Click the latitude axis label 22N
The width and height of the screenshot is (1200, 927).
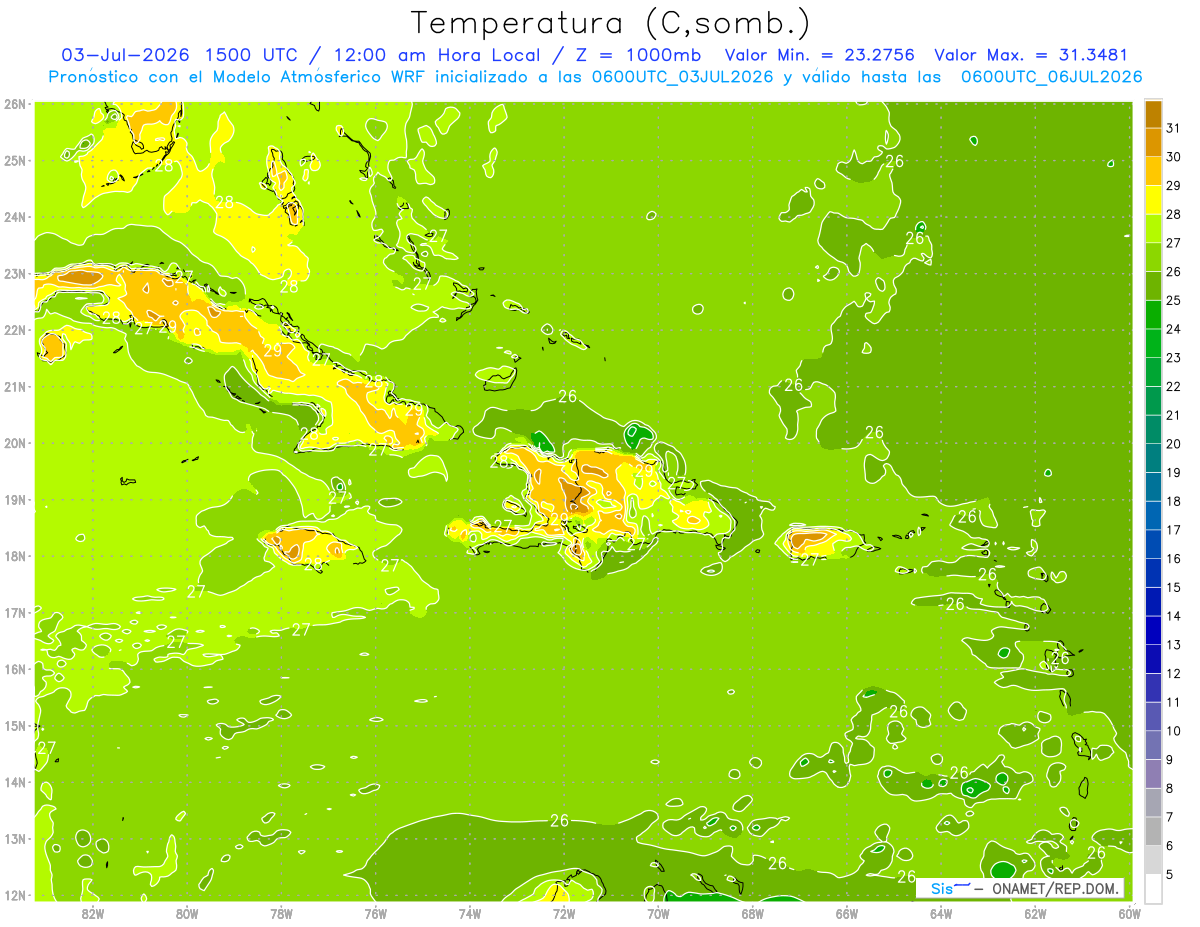(x=15, y=330)
